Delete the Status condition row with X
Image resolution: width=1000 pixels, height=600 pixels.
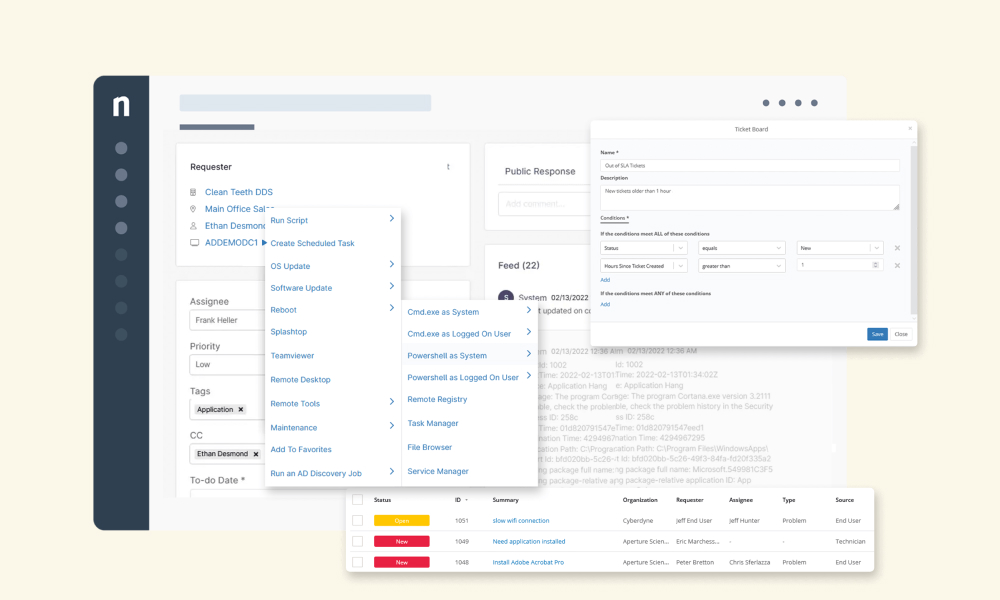tap(897, 248)
